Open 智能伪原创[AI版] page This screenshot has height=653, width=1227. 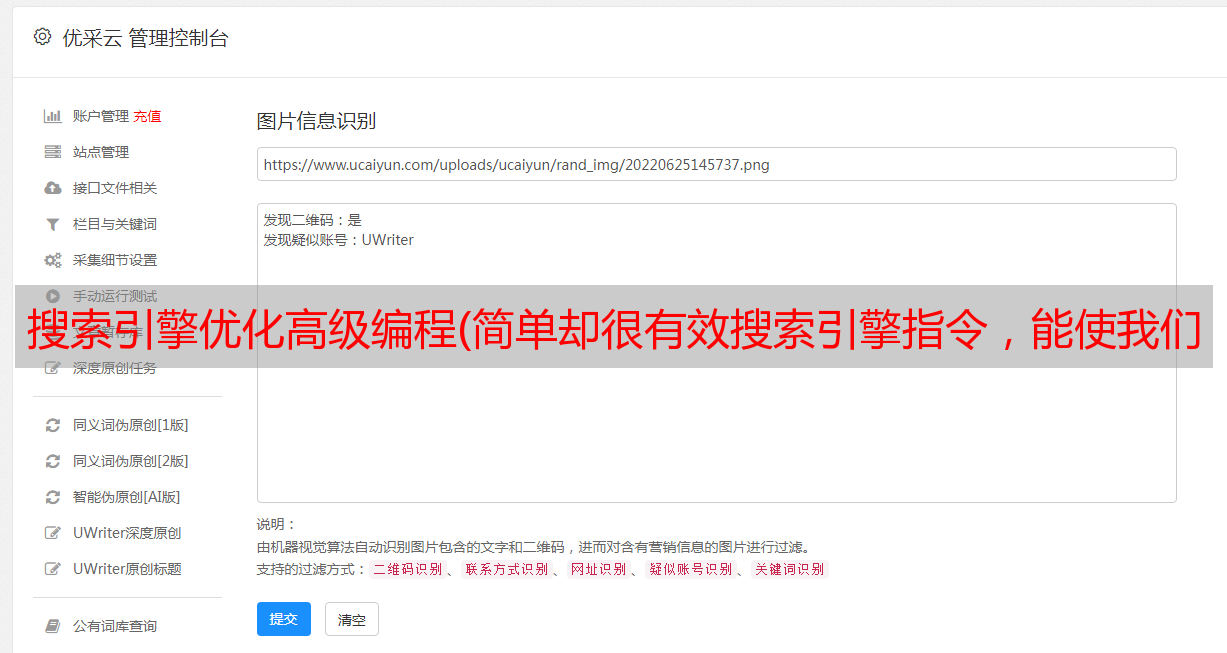127,497
